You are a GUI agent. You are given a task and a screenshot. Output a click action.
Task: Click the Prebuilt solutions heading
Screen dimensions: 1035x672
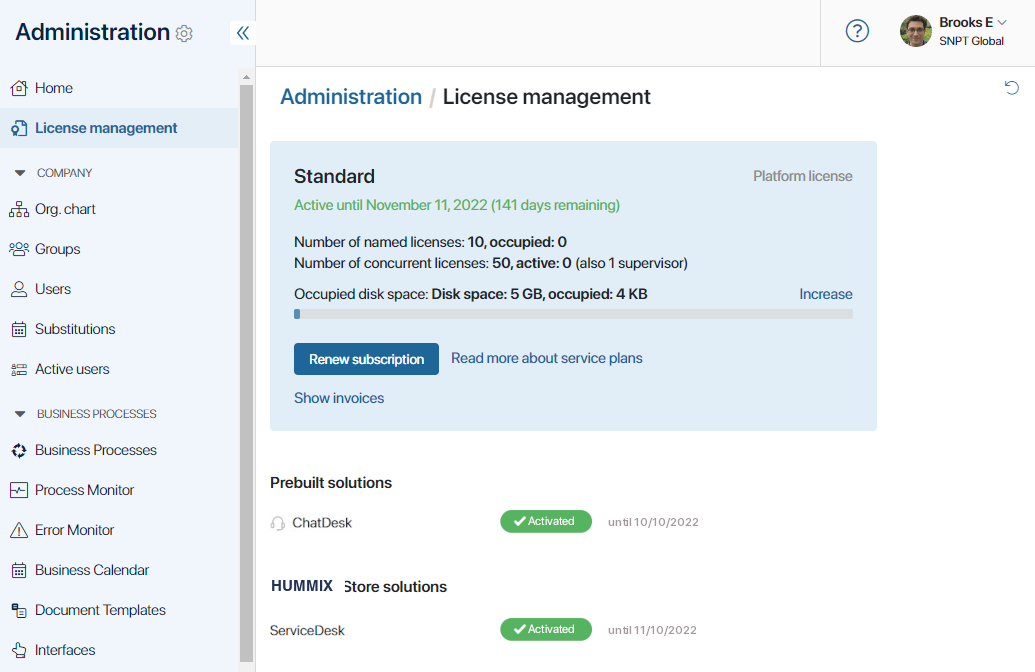(331, 483)
